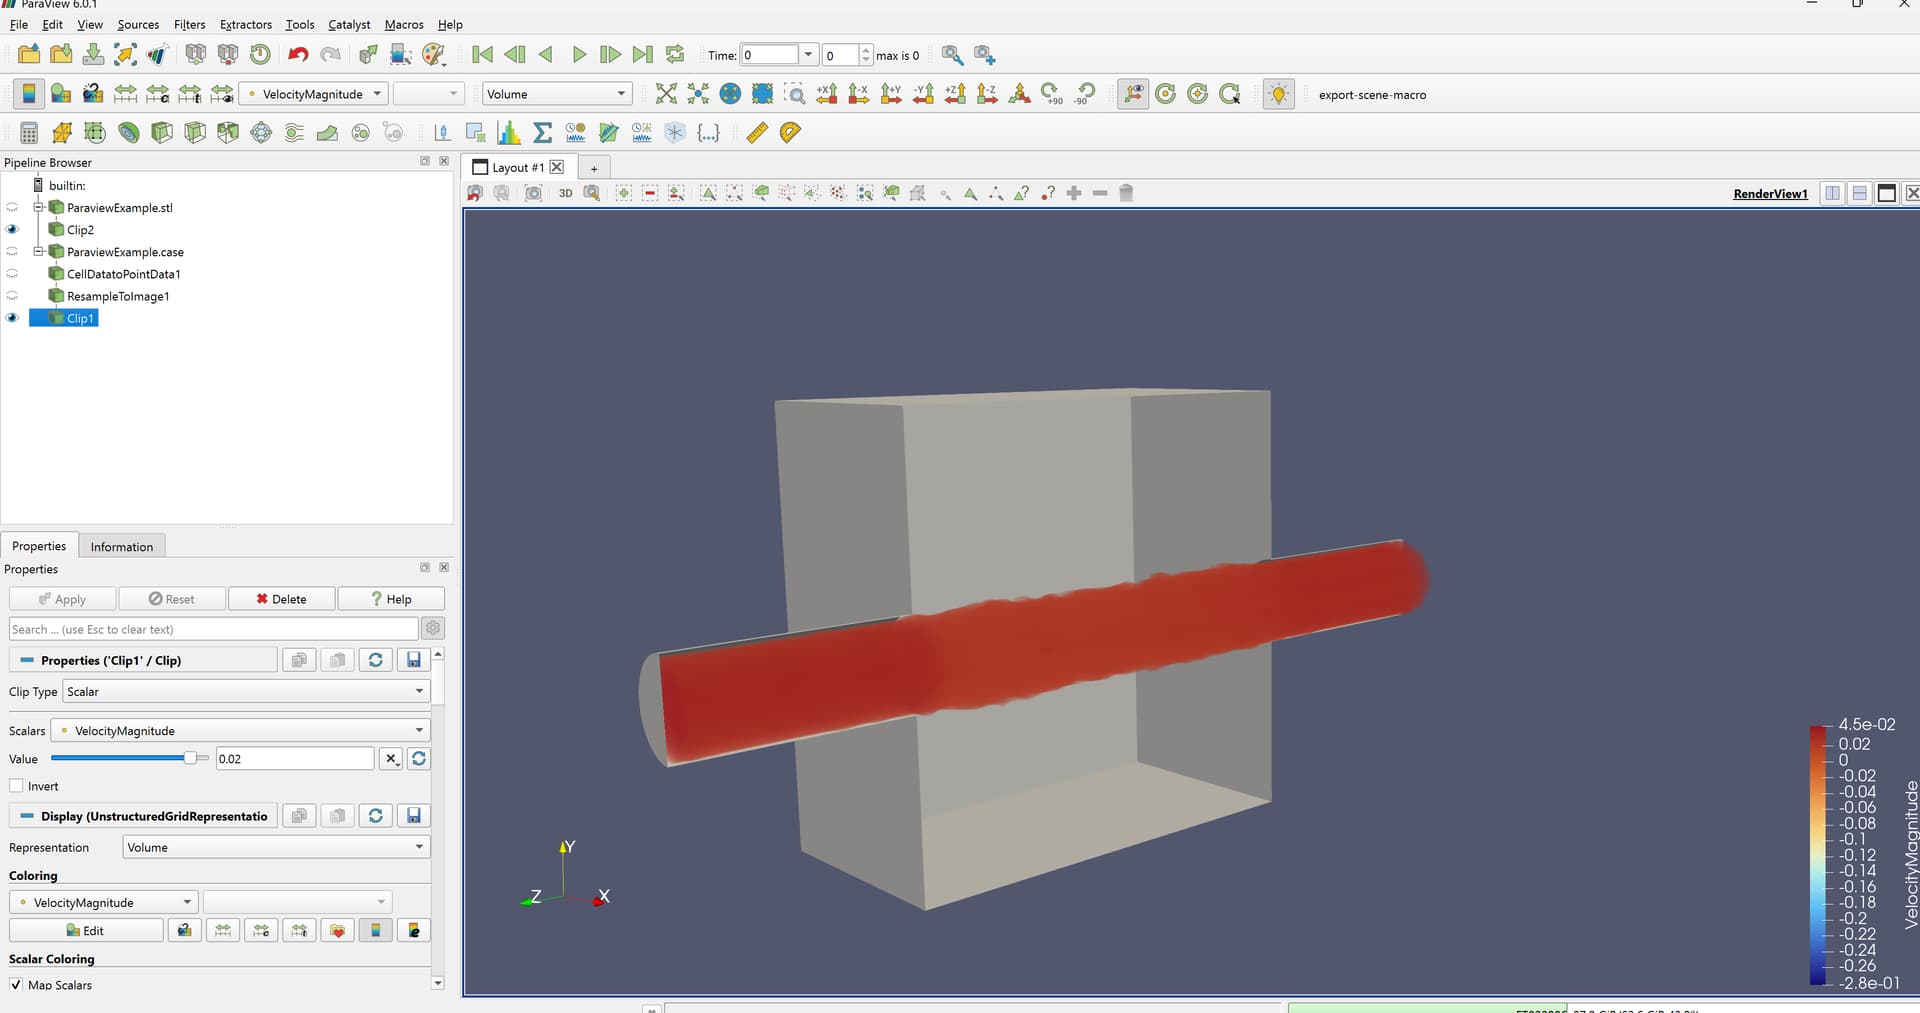1920x1013 pixels.
Task: Rotate view 90 degrees clockwise
Action: pos(1051,94)
